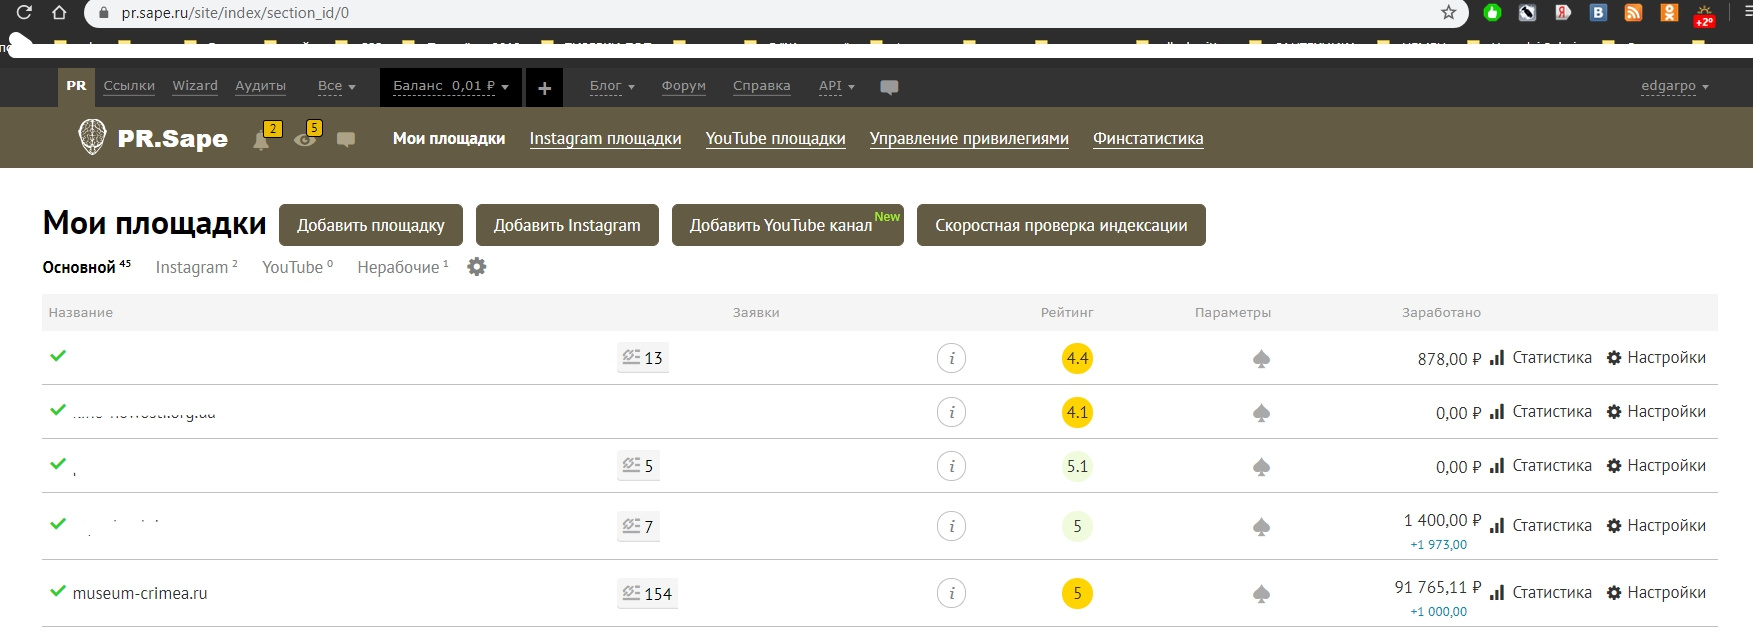
Task: Click Скоростная проверка индексации button
Action: 1061,225
